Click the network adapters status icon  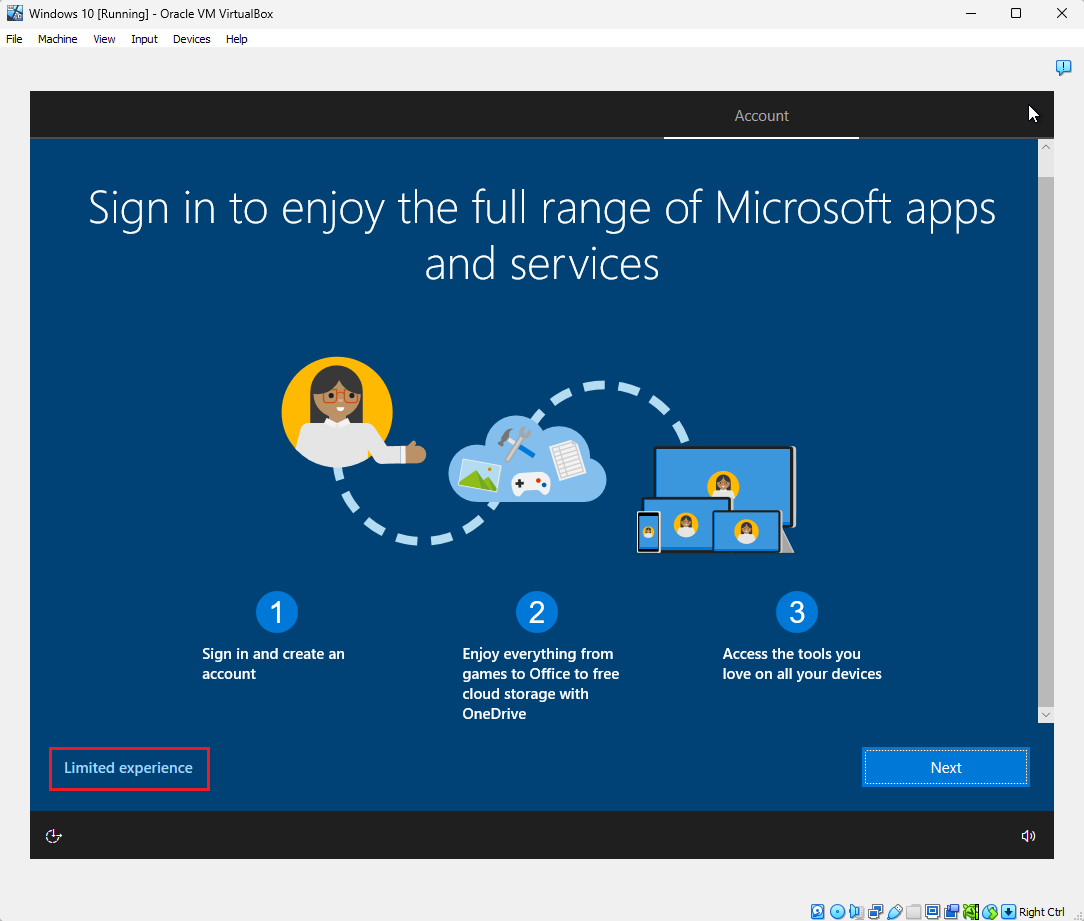(x=876, y=911)
